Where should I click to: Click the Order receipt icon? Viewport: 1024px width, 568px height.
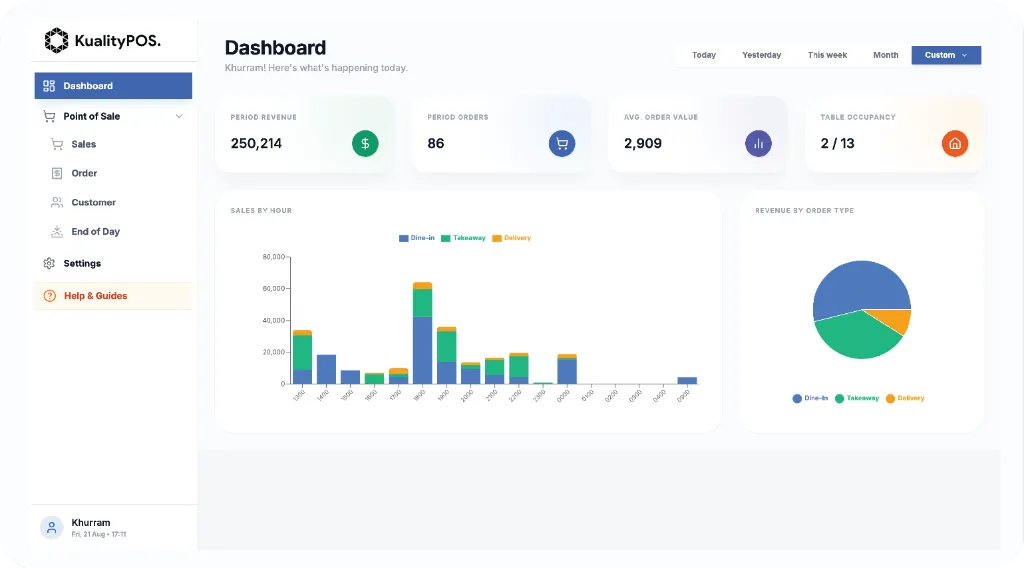pyautogui.click(x=57, y=173)
